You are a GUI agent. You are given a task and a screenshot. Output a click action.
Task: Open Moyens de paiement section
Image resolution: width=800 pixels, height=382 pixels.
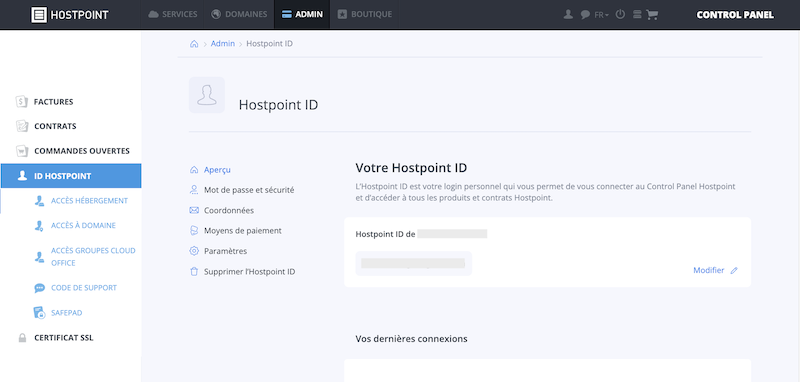pyautogui.click(x=242, y=231)
